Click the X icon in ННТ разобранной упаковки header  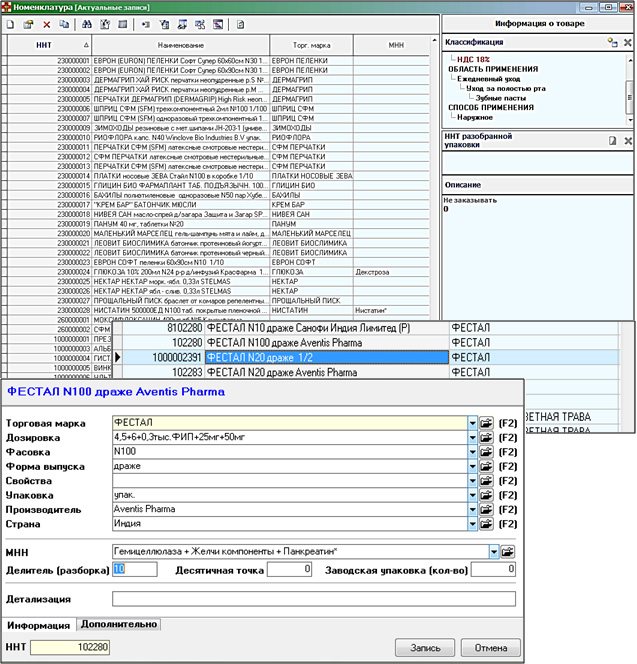[628, 141]
